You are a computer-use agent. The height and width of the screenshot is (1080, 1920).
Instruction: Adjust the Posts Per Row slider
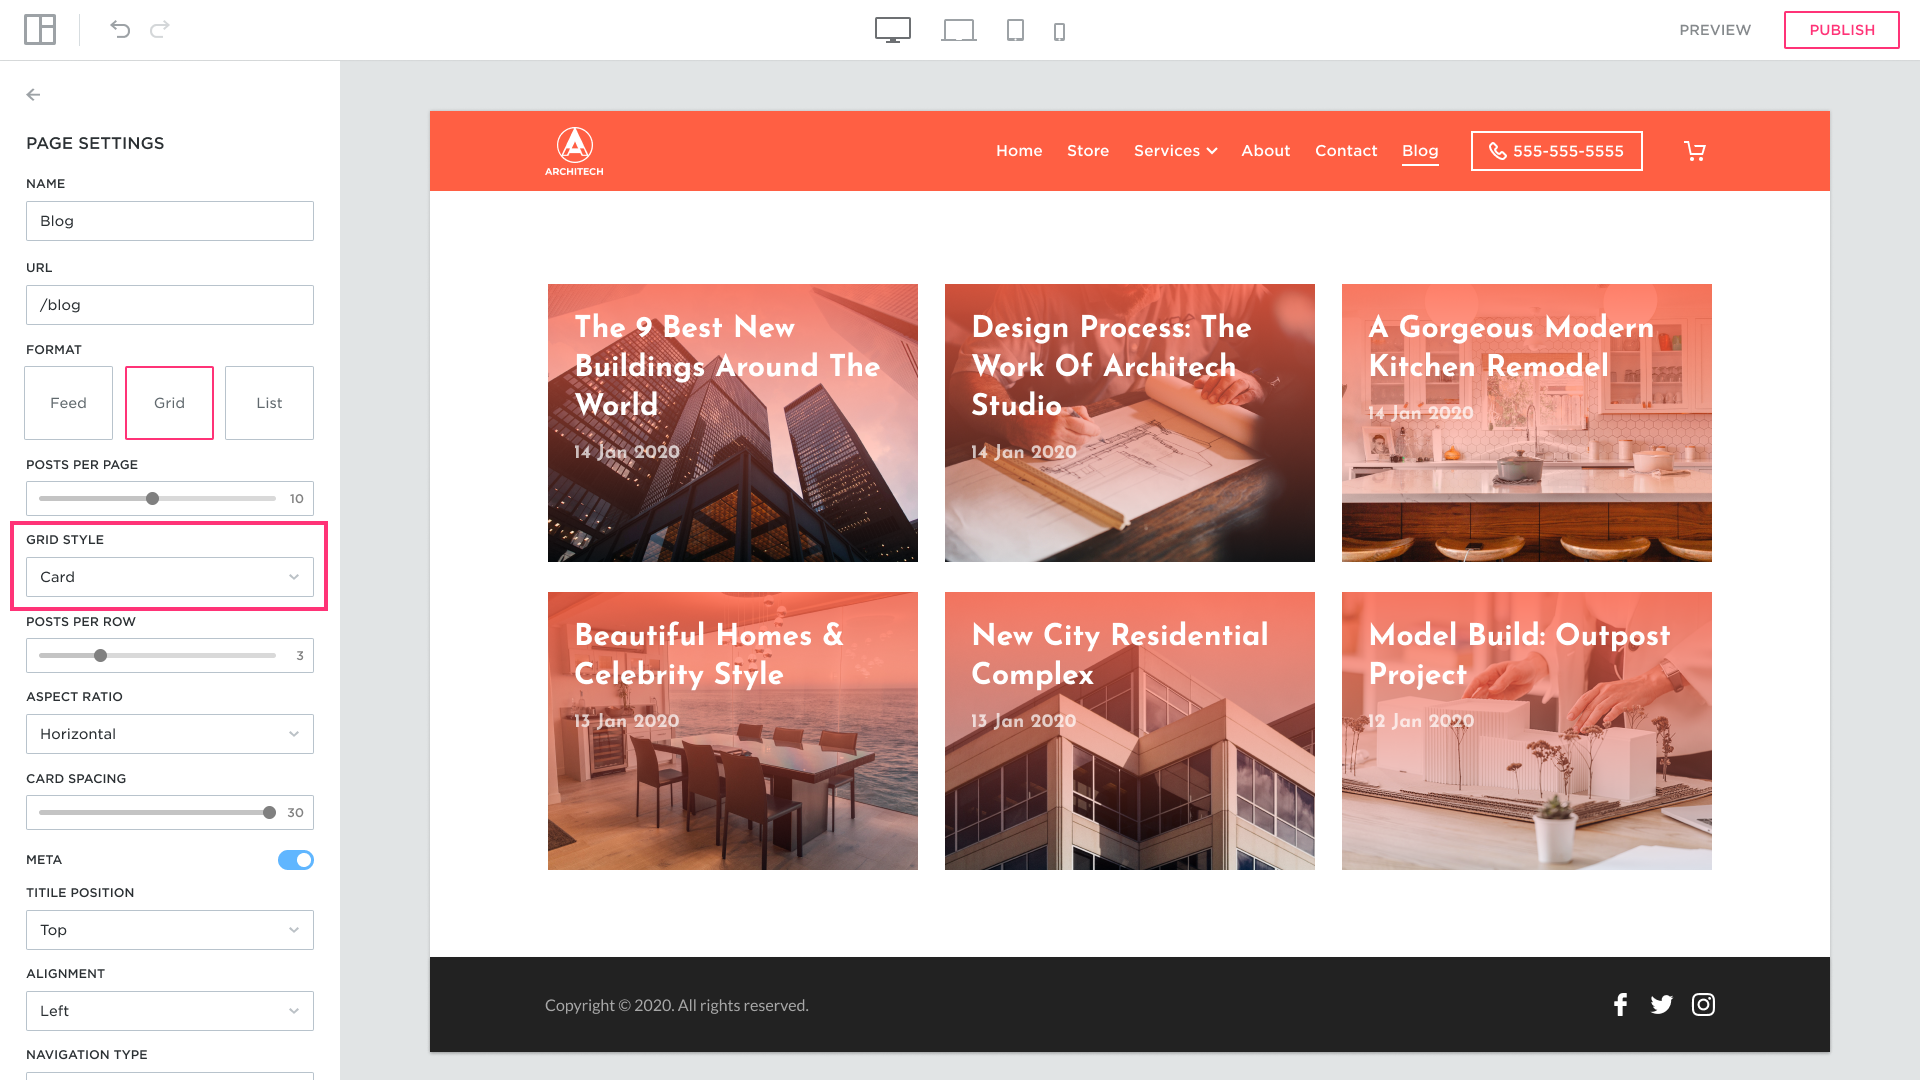click(101, 656)
